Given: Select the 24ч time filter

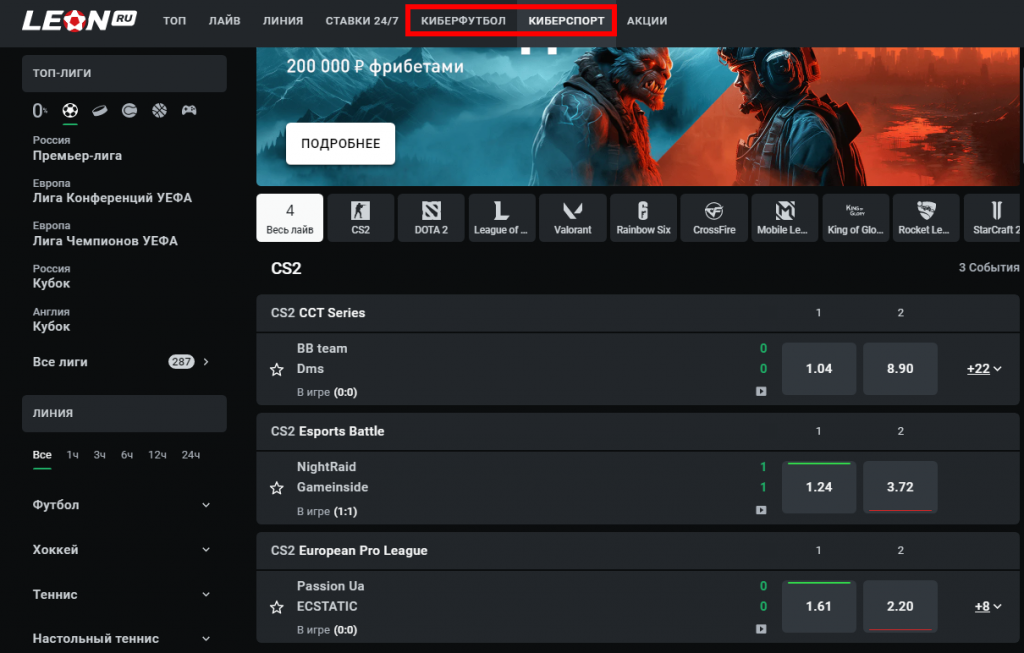Looking at the screenshot, I should click(x=191, y=455).
